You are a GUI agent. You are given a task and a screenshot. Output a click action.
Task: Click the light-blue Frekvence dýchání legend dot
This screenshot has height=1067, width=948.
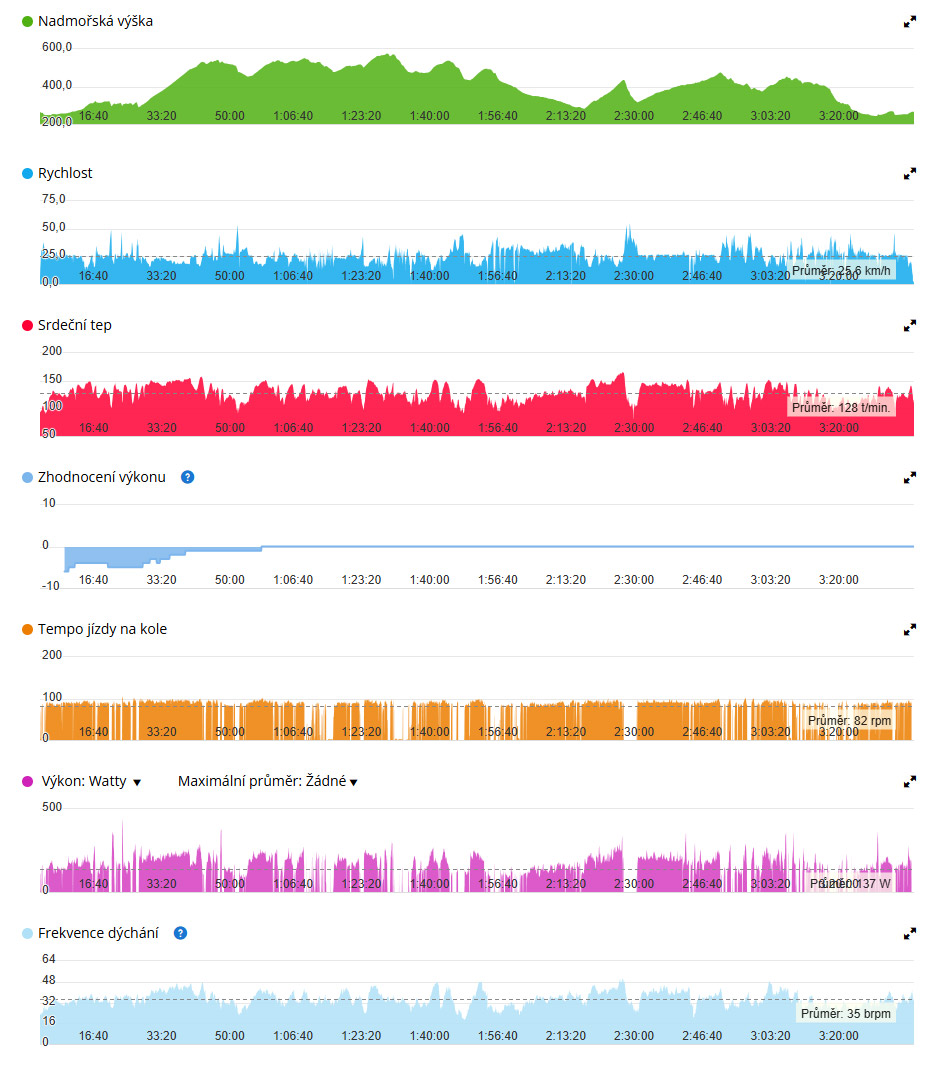coord(27,934)
